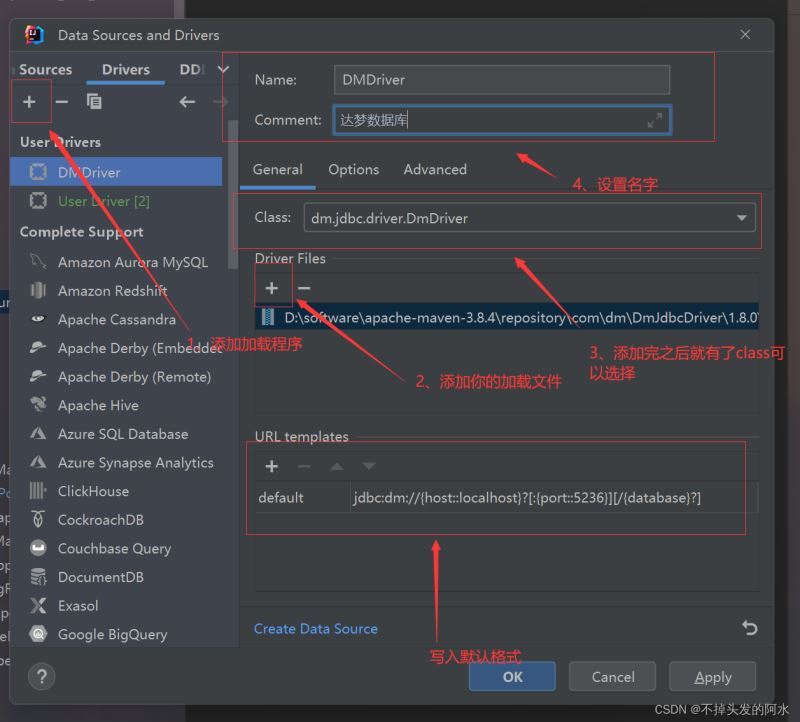
Task: Click the Name input field
Action: [502, 80]
